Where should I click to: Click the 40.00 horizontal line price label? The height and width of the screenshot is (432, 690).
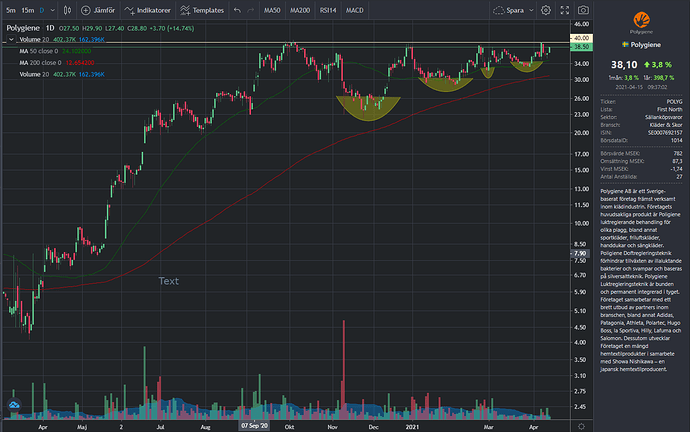[x=581, y=38]
